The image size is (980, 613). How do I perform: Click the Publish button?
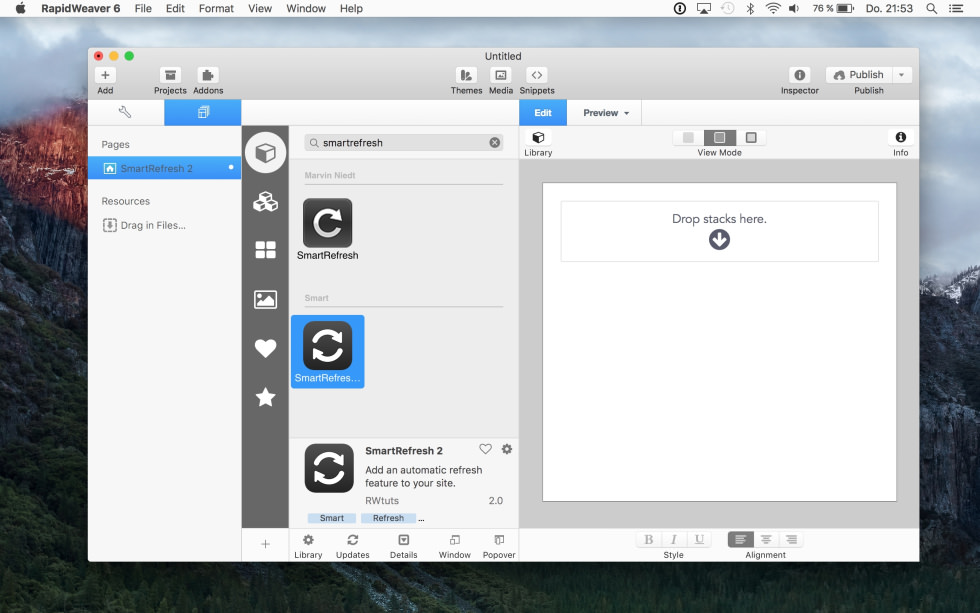[859, 75]
